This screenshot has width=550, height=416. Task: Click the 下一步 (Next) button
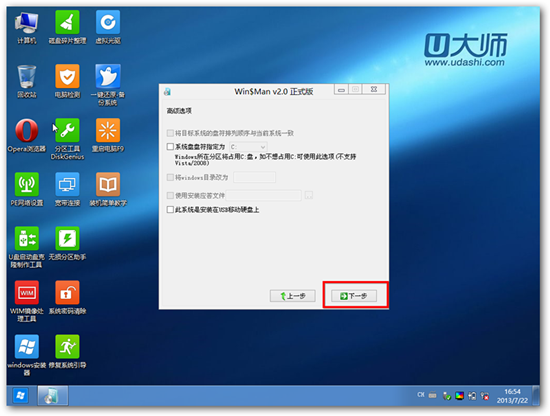[354, 296]
